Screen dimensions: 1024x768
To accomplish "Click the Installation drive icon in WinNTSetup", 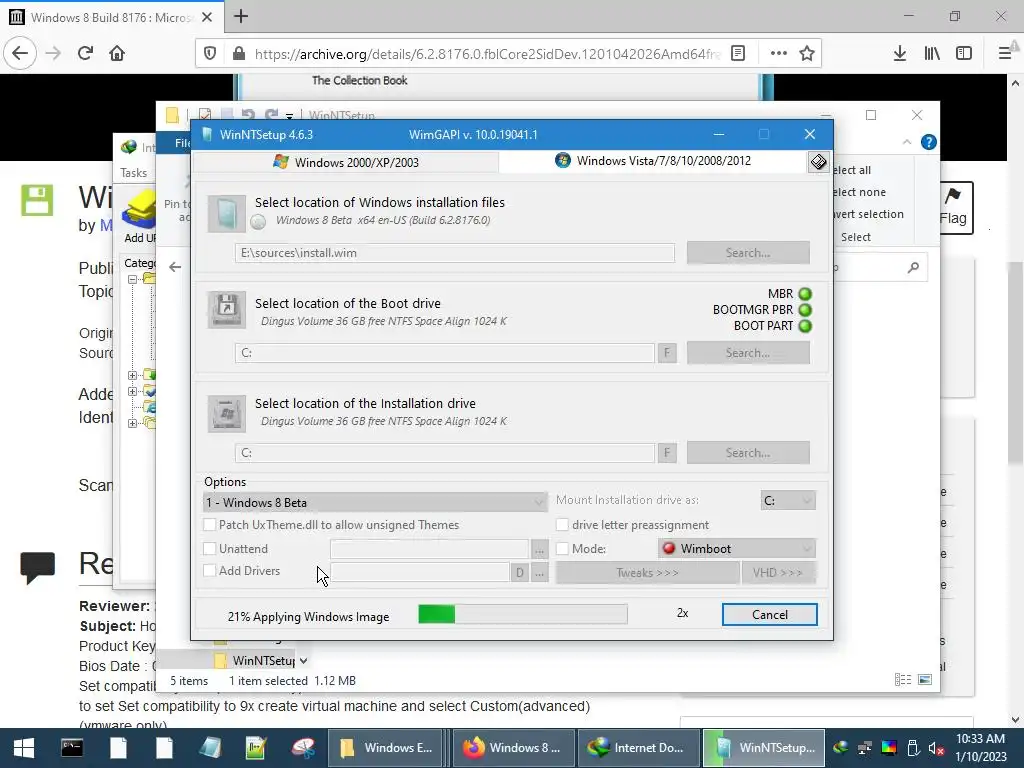I will coord(227,413).
